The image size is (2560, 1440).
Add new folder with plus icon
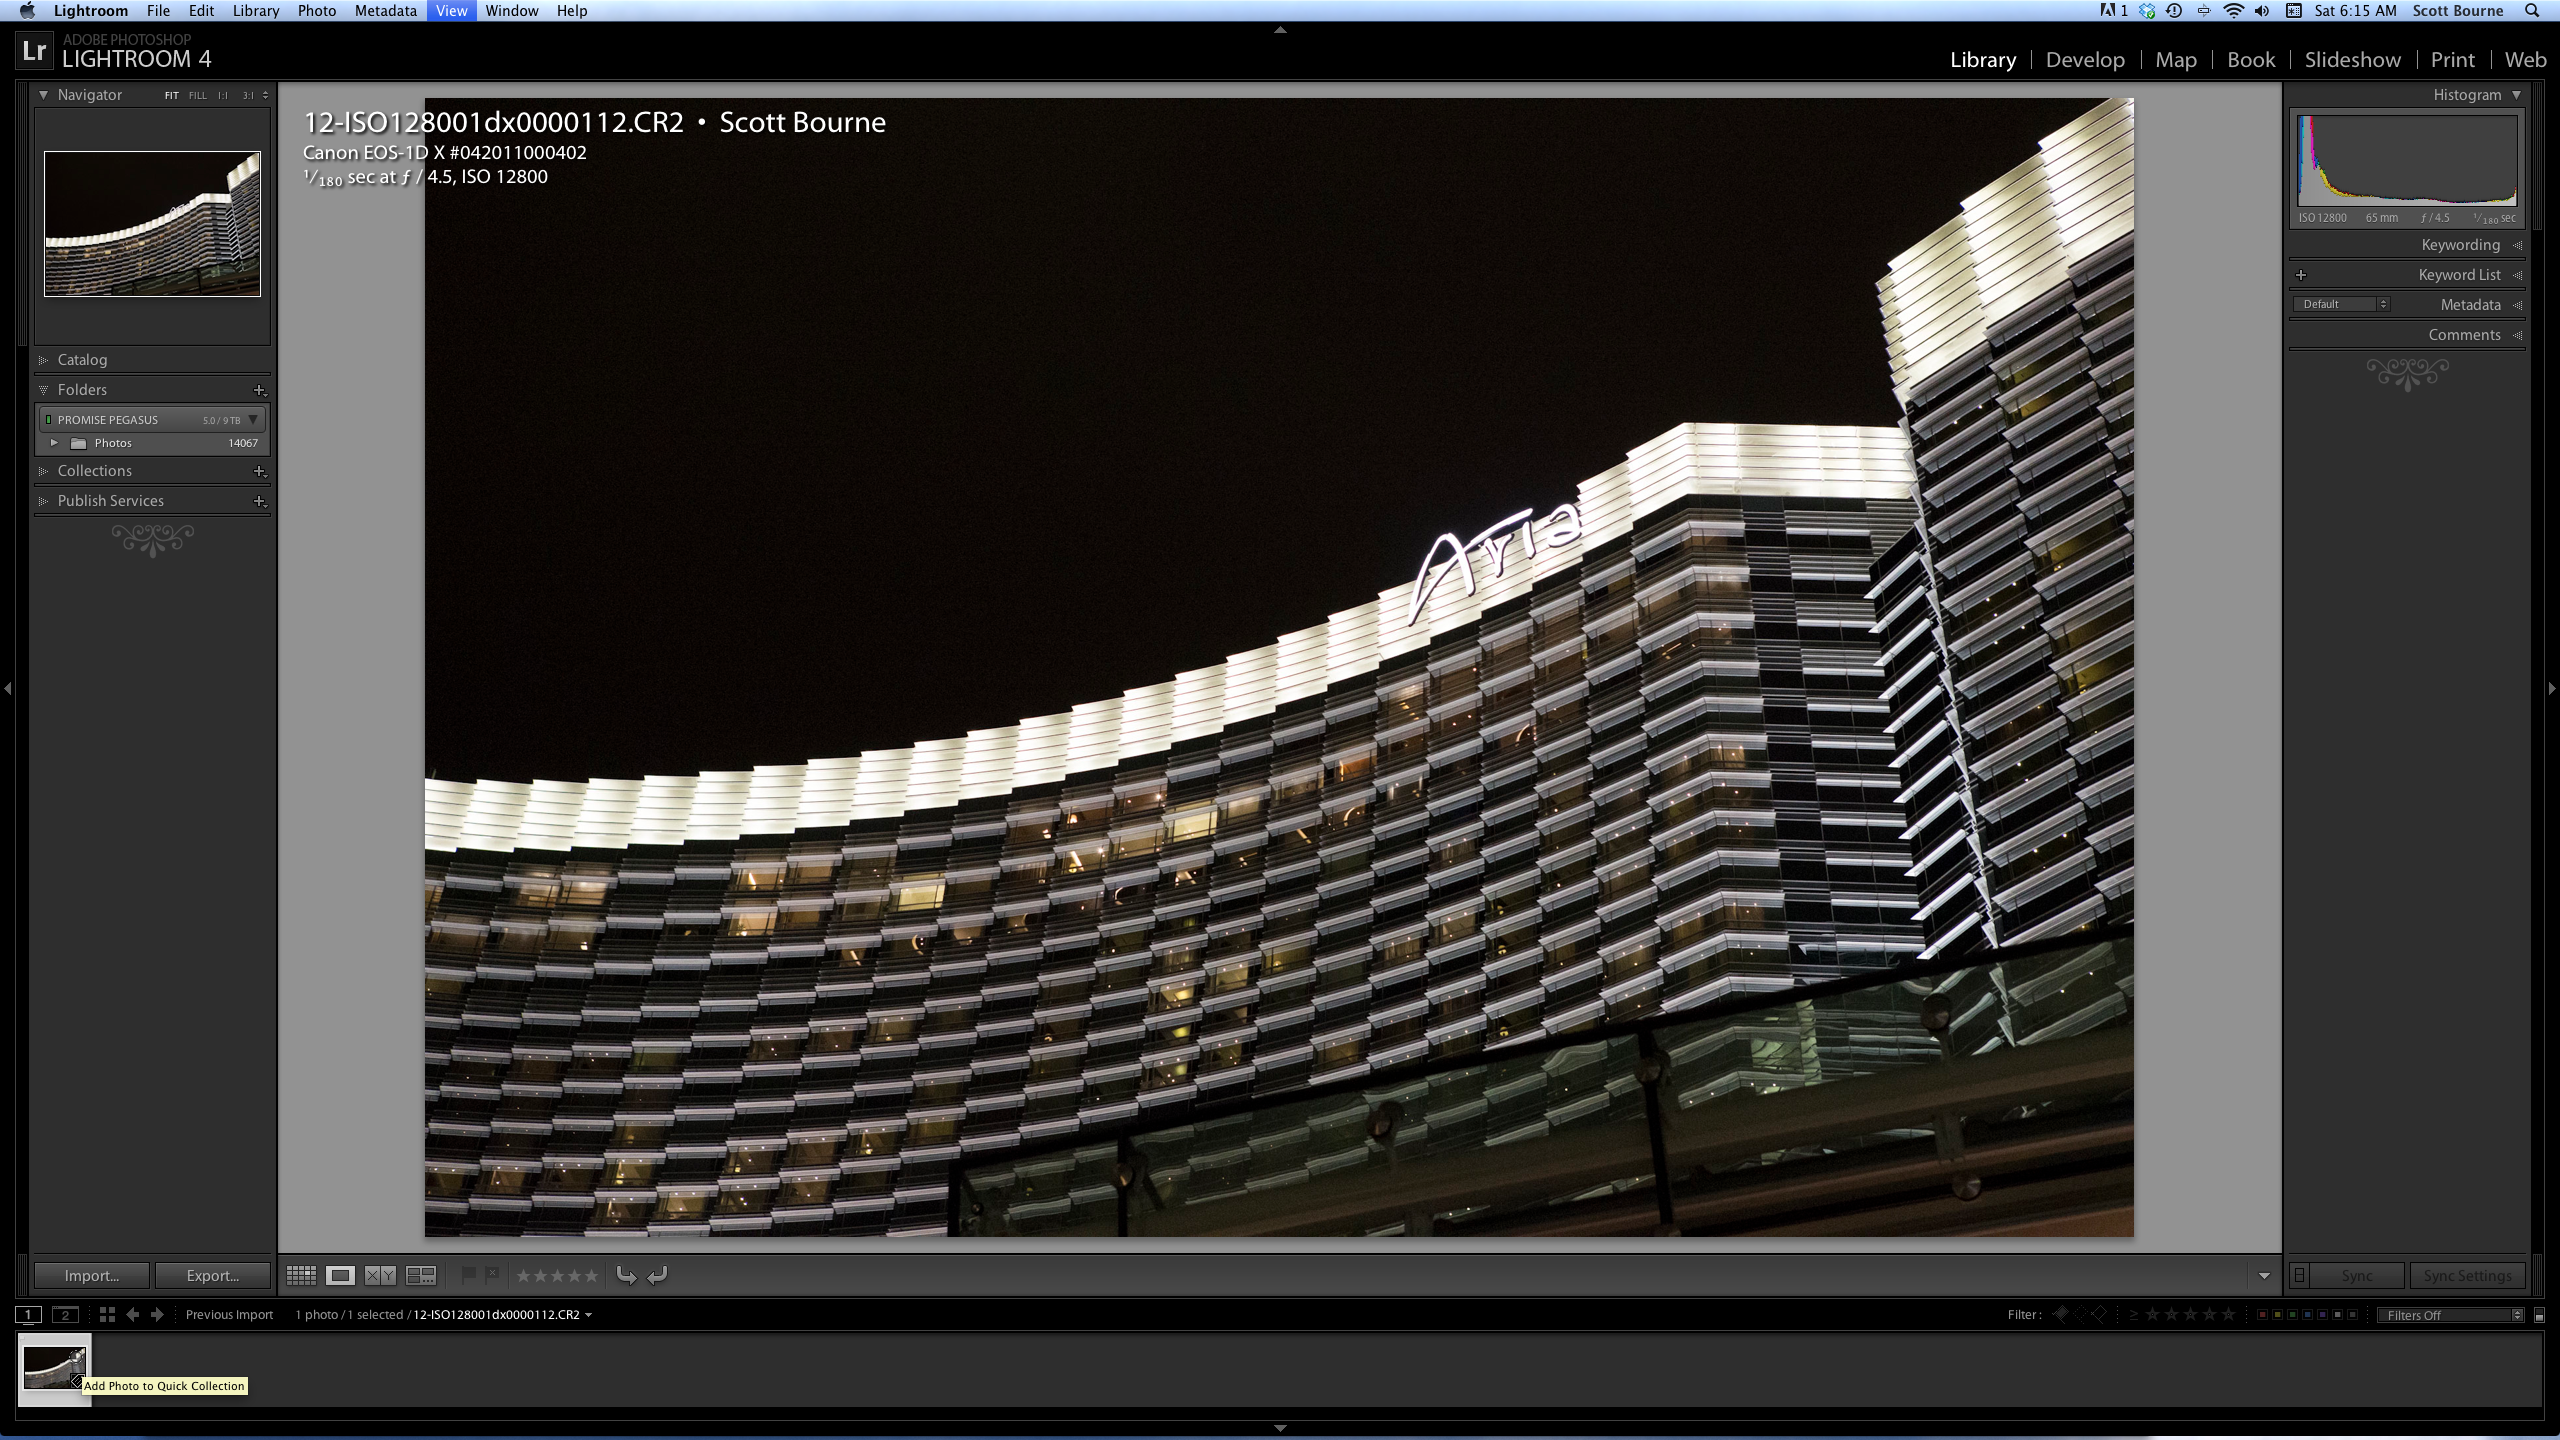click(259, 390)
